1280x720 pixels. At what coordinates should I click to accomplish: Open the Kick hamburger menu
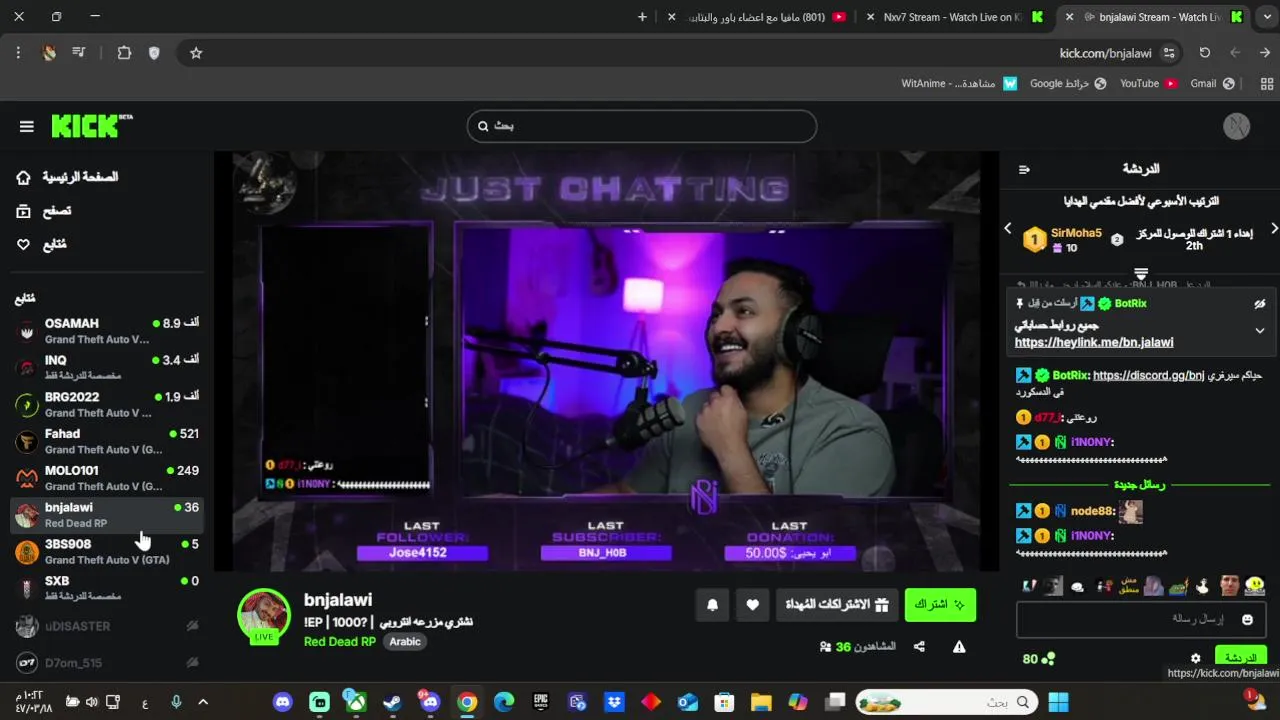click(27, 126)
